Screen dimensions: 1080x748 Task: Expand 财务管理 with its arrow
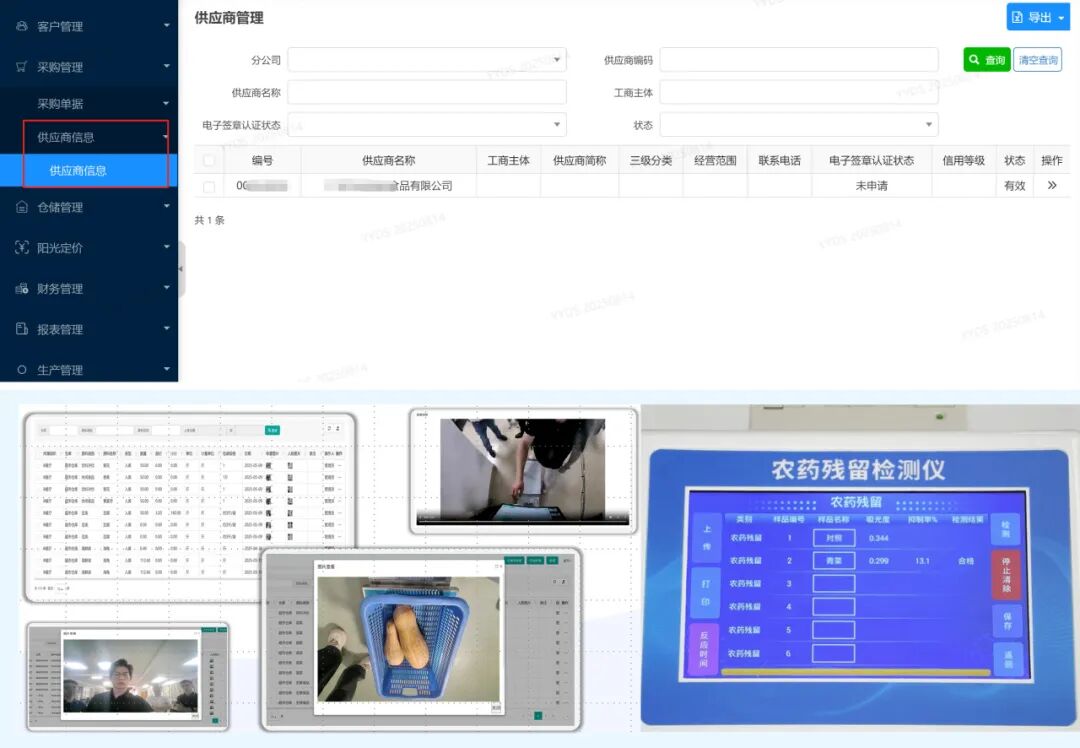(x=167, y=287)
